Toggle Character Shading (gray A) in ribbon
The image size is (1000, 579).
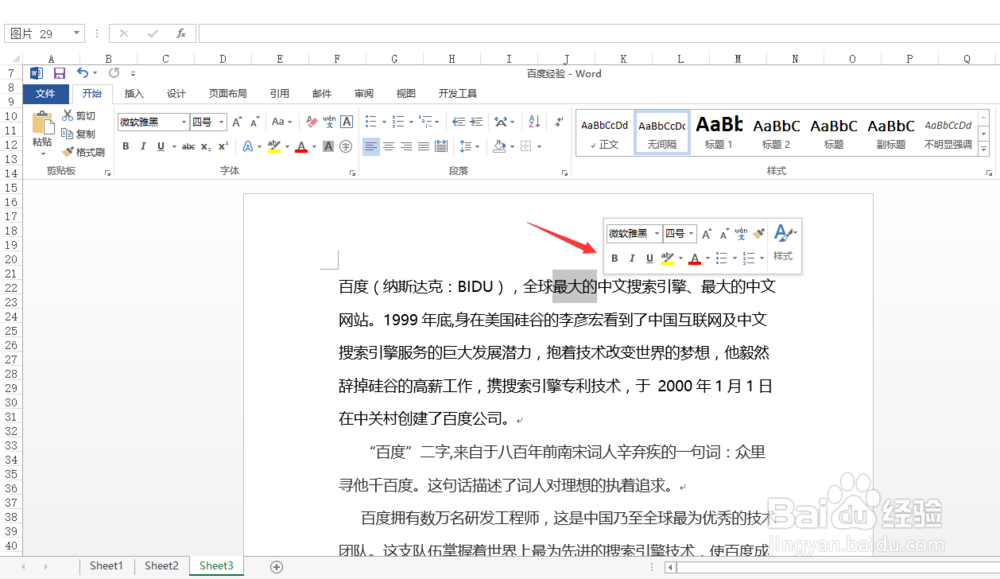(328, 147)
